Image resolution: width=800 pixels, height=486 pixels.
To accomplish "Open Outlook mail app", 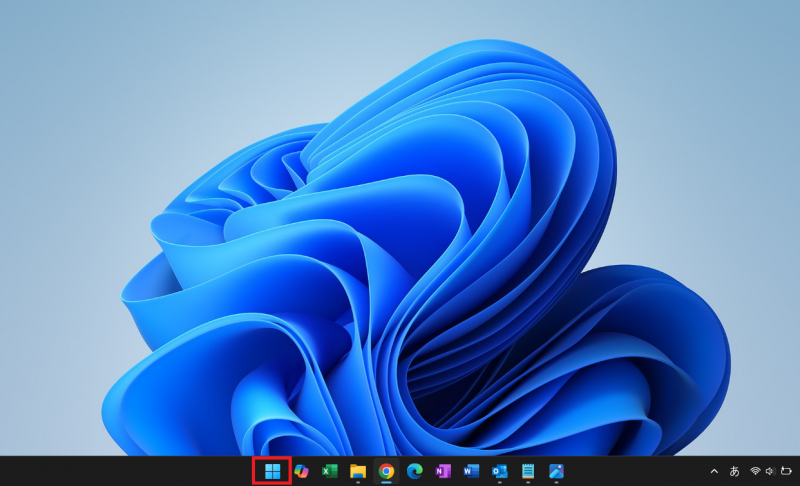I will point(499,471).
